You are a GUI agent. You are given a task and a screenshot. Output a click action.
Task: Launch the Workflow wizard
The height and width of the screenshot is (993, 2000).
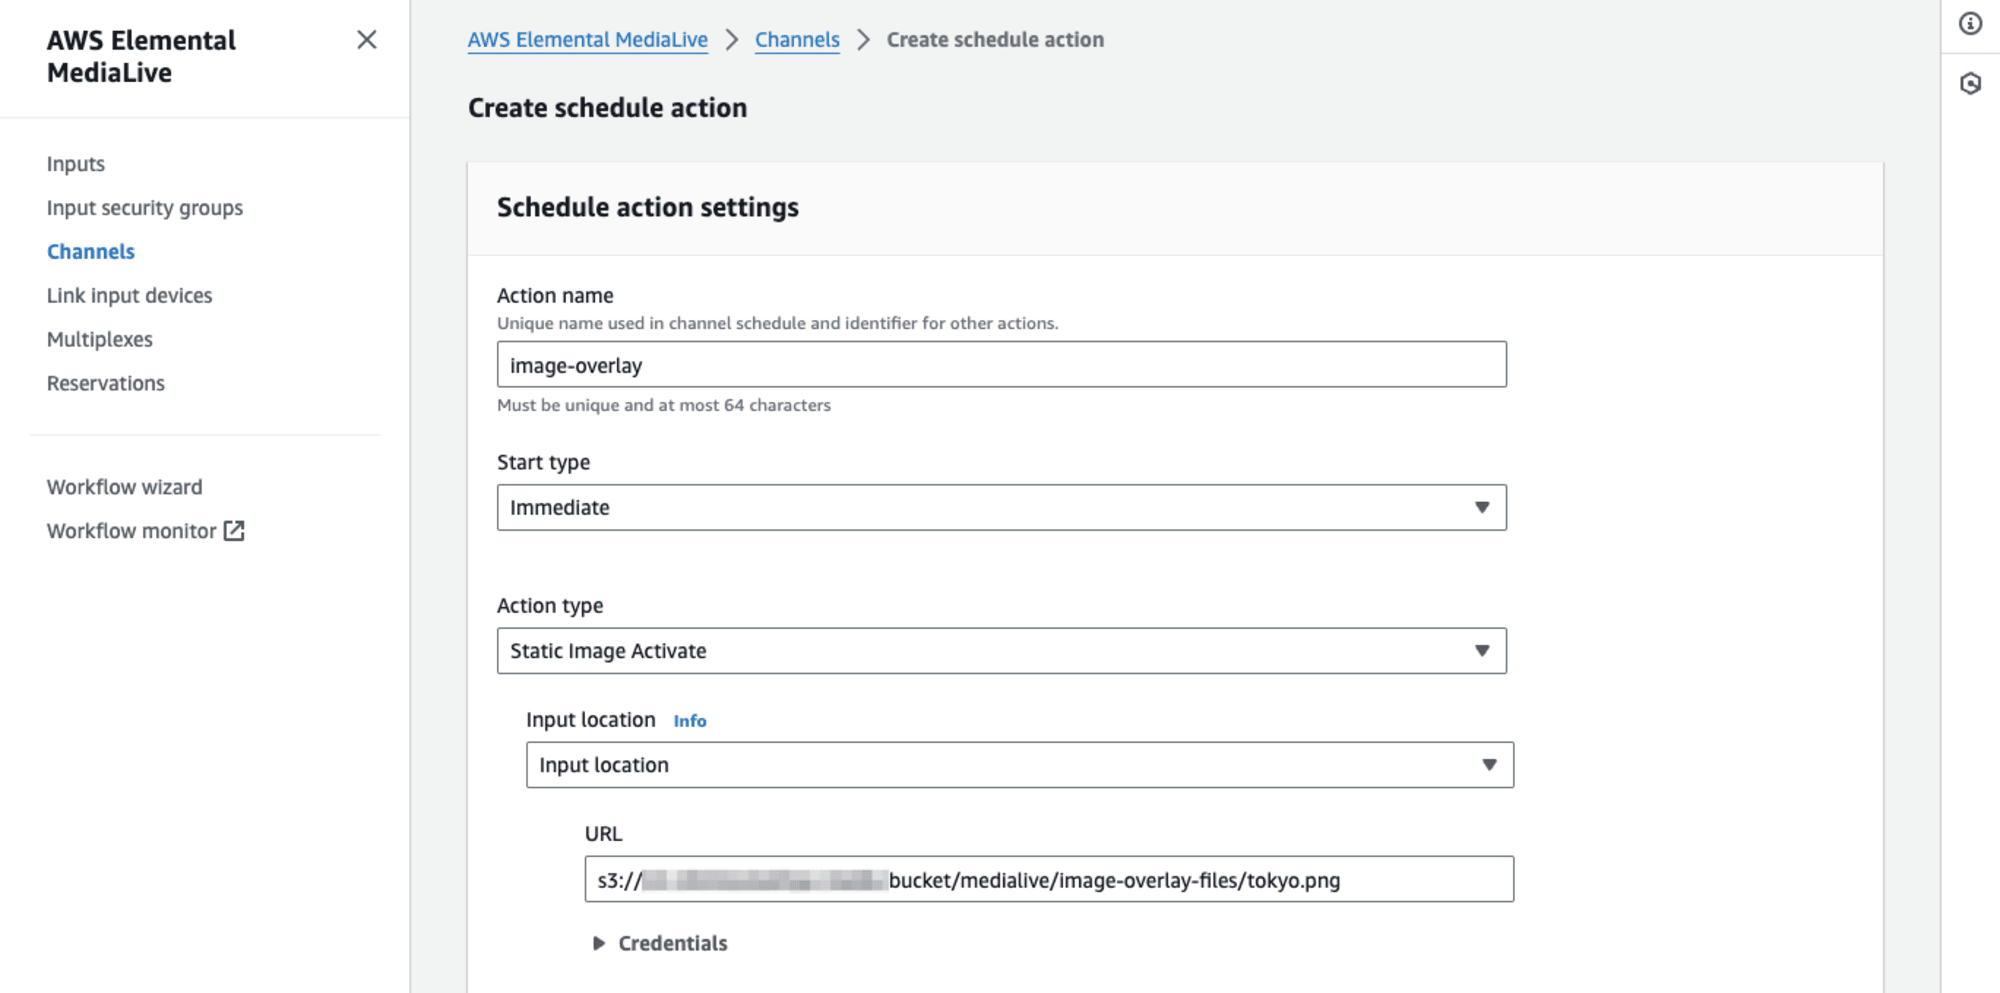coord(125,487)
